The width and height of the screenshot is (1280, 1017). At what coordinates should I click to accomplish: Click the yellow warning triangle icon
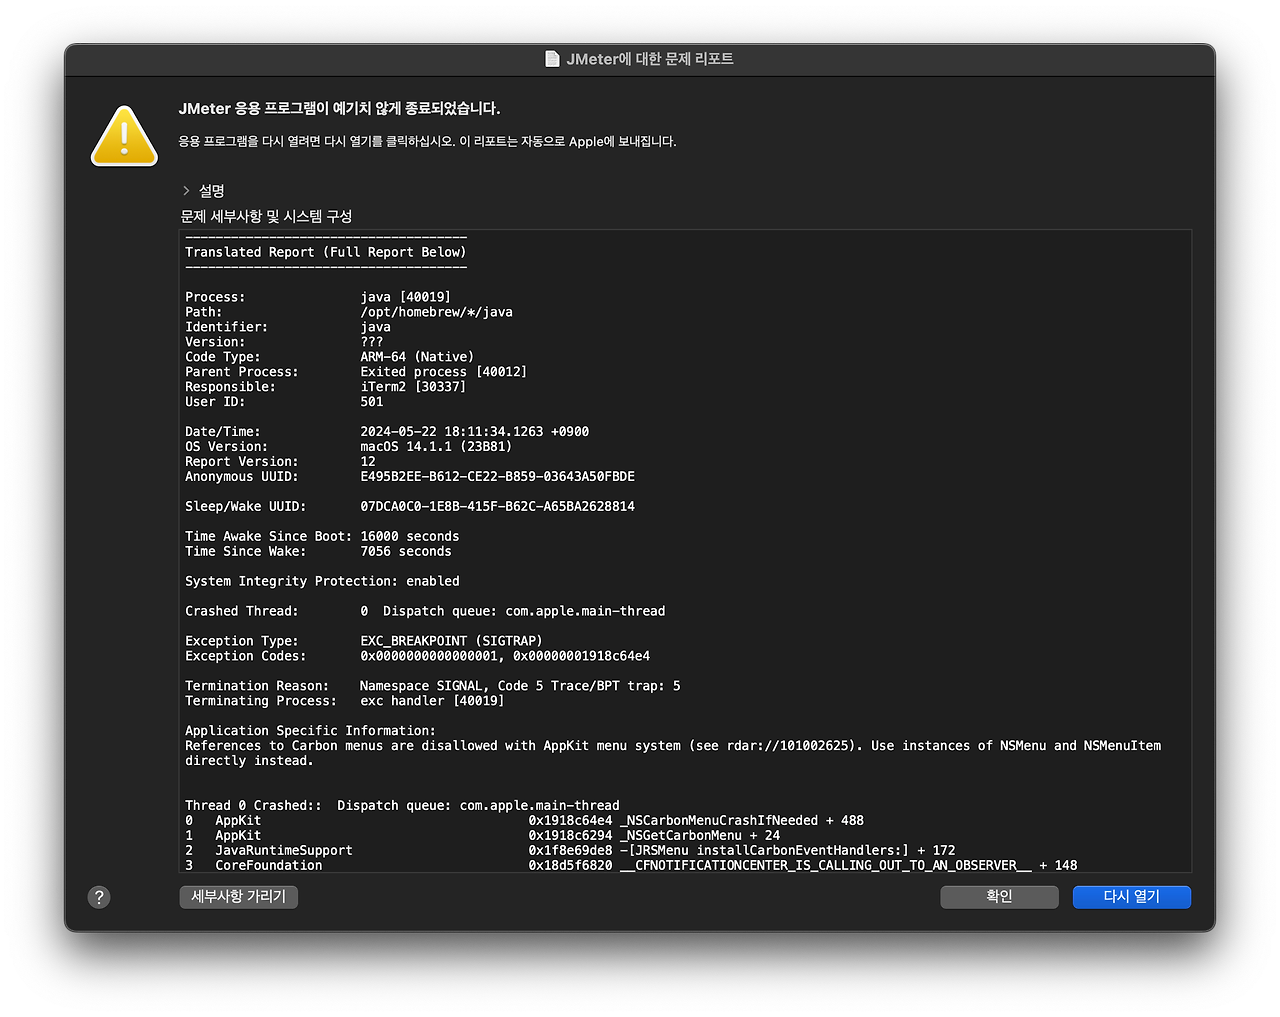pos(124,136)
